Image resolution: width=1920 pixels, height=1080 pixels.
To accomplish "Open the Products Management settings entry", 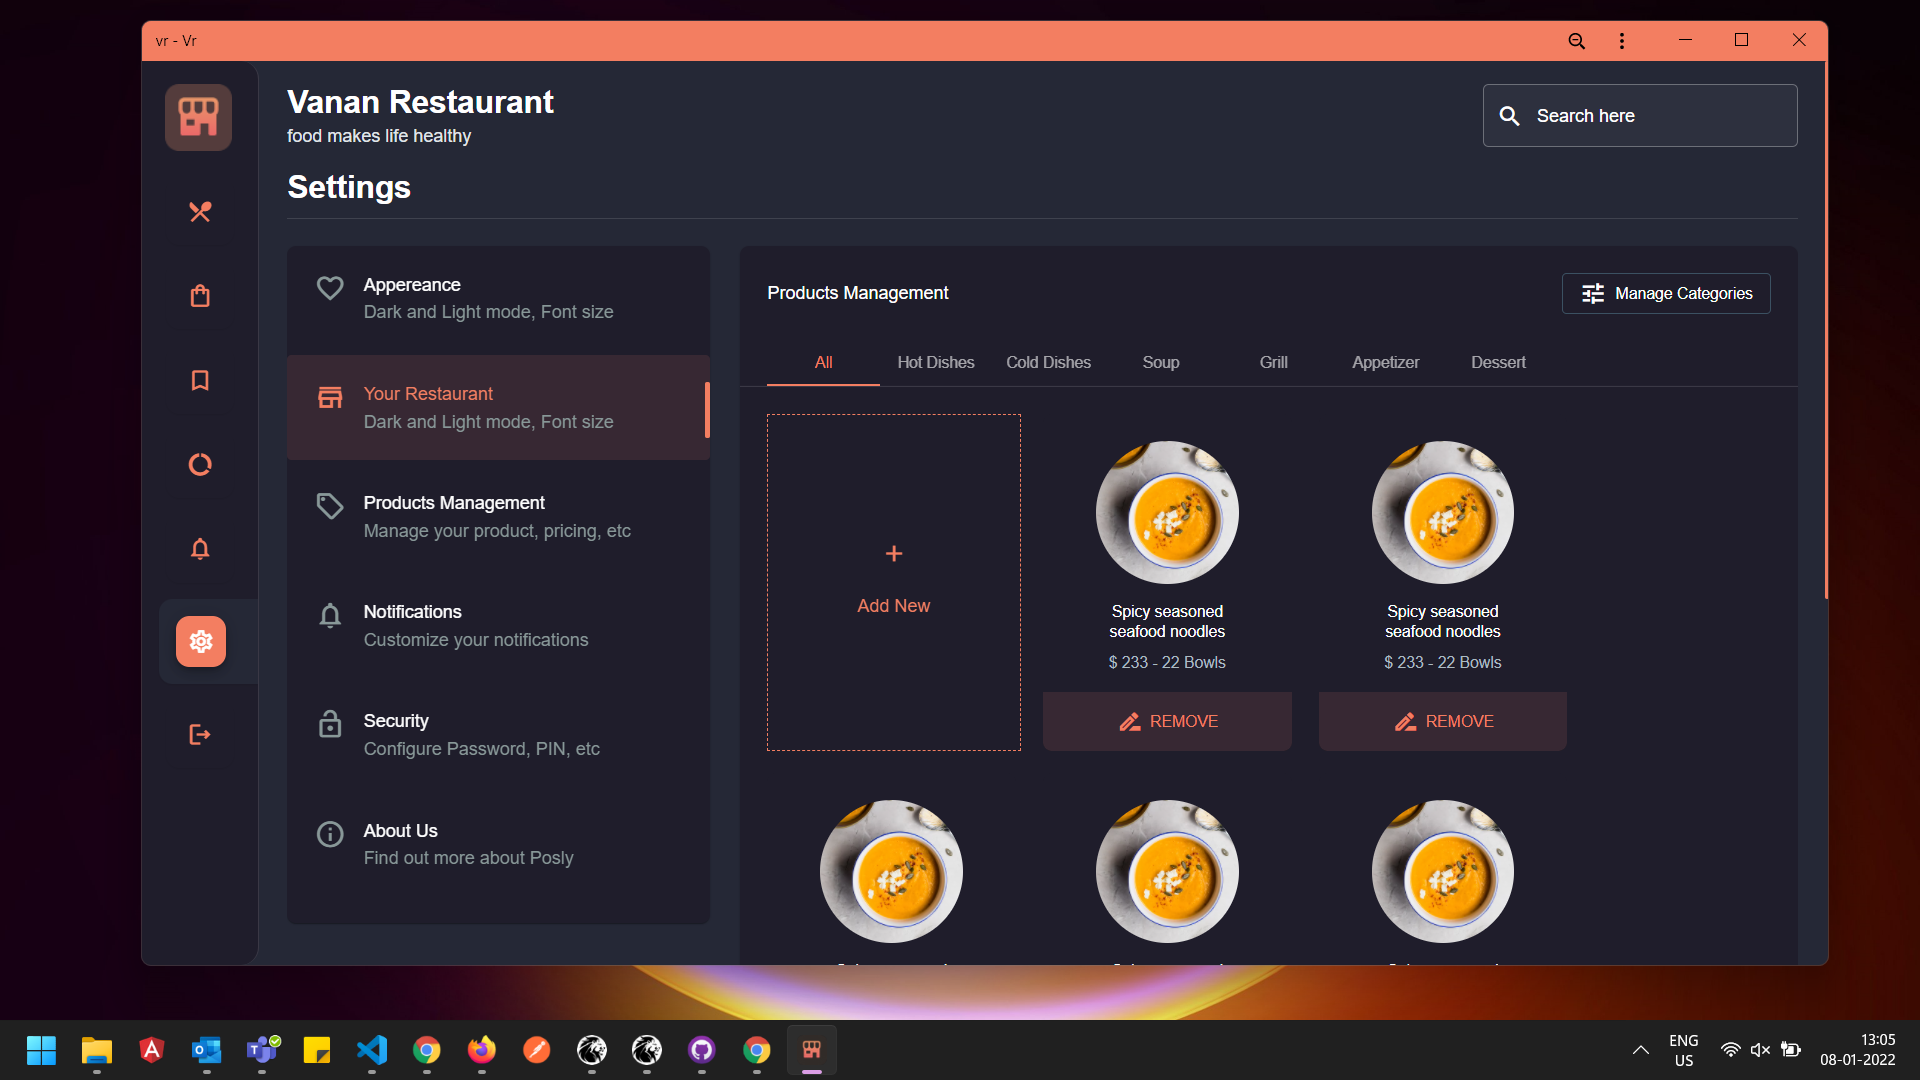I will 498,516.
